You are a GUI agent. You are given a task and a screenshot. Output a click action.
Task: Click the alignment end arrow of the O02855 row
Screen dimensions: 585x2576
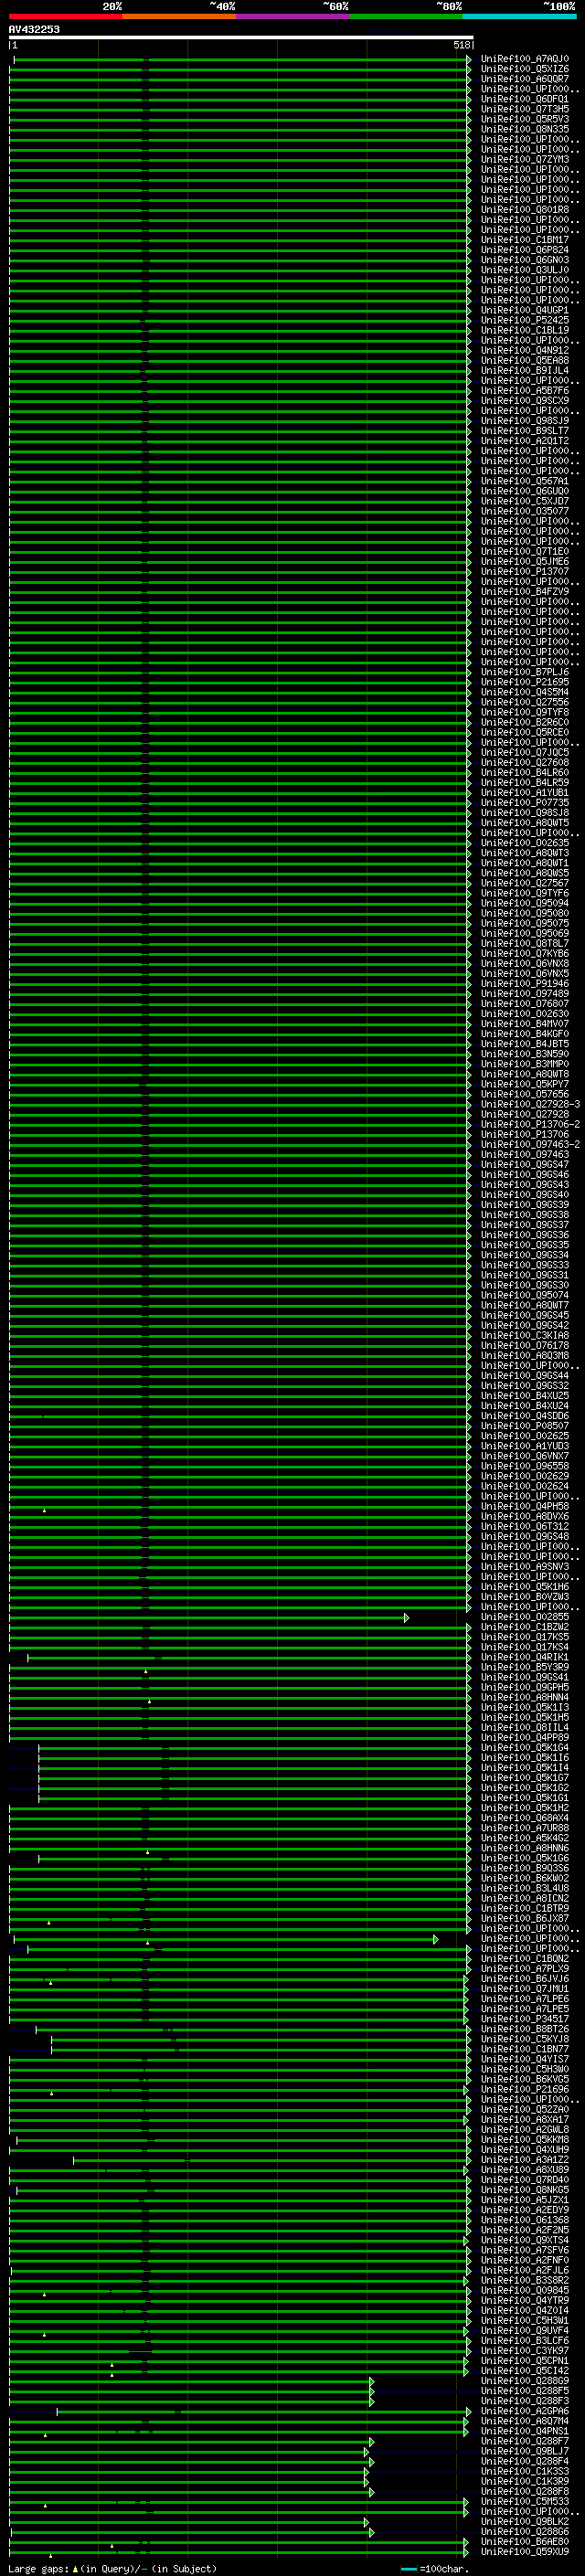coord(407,1617)
